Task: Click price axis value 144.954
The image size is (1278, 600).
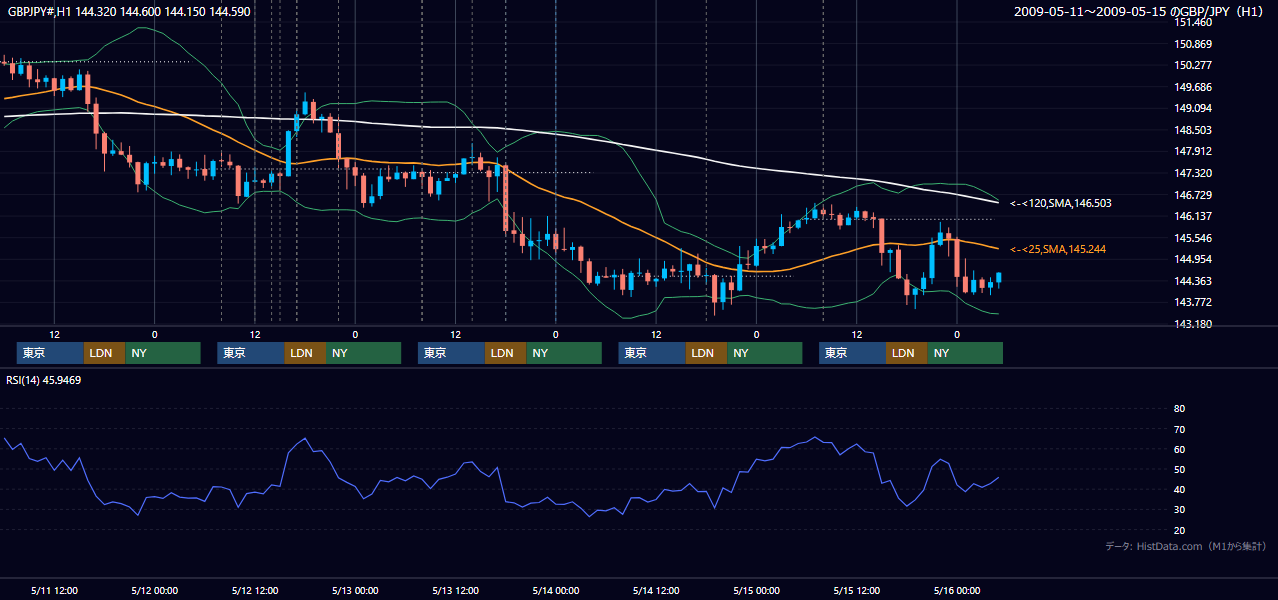Action: point(1193,259)
